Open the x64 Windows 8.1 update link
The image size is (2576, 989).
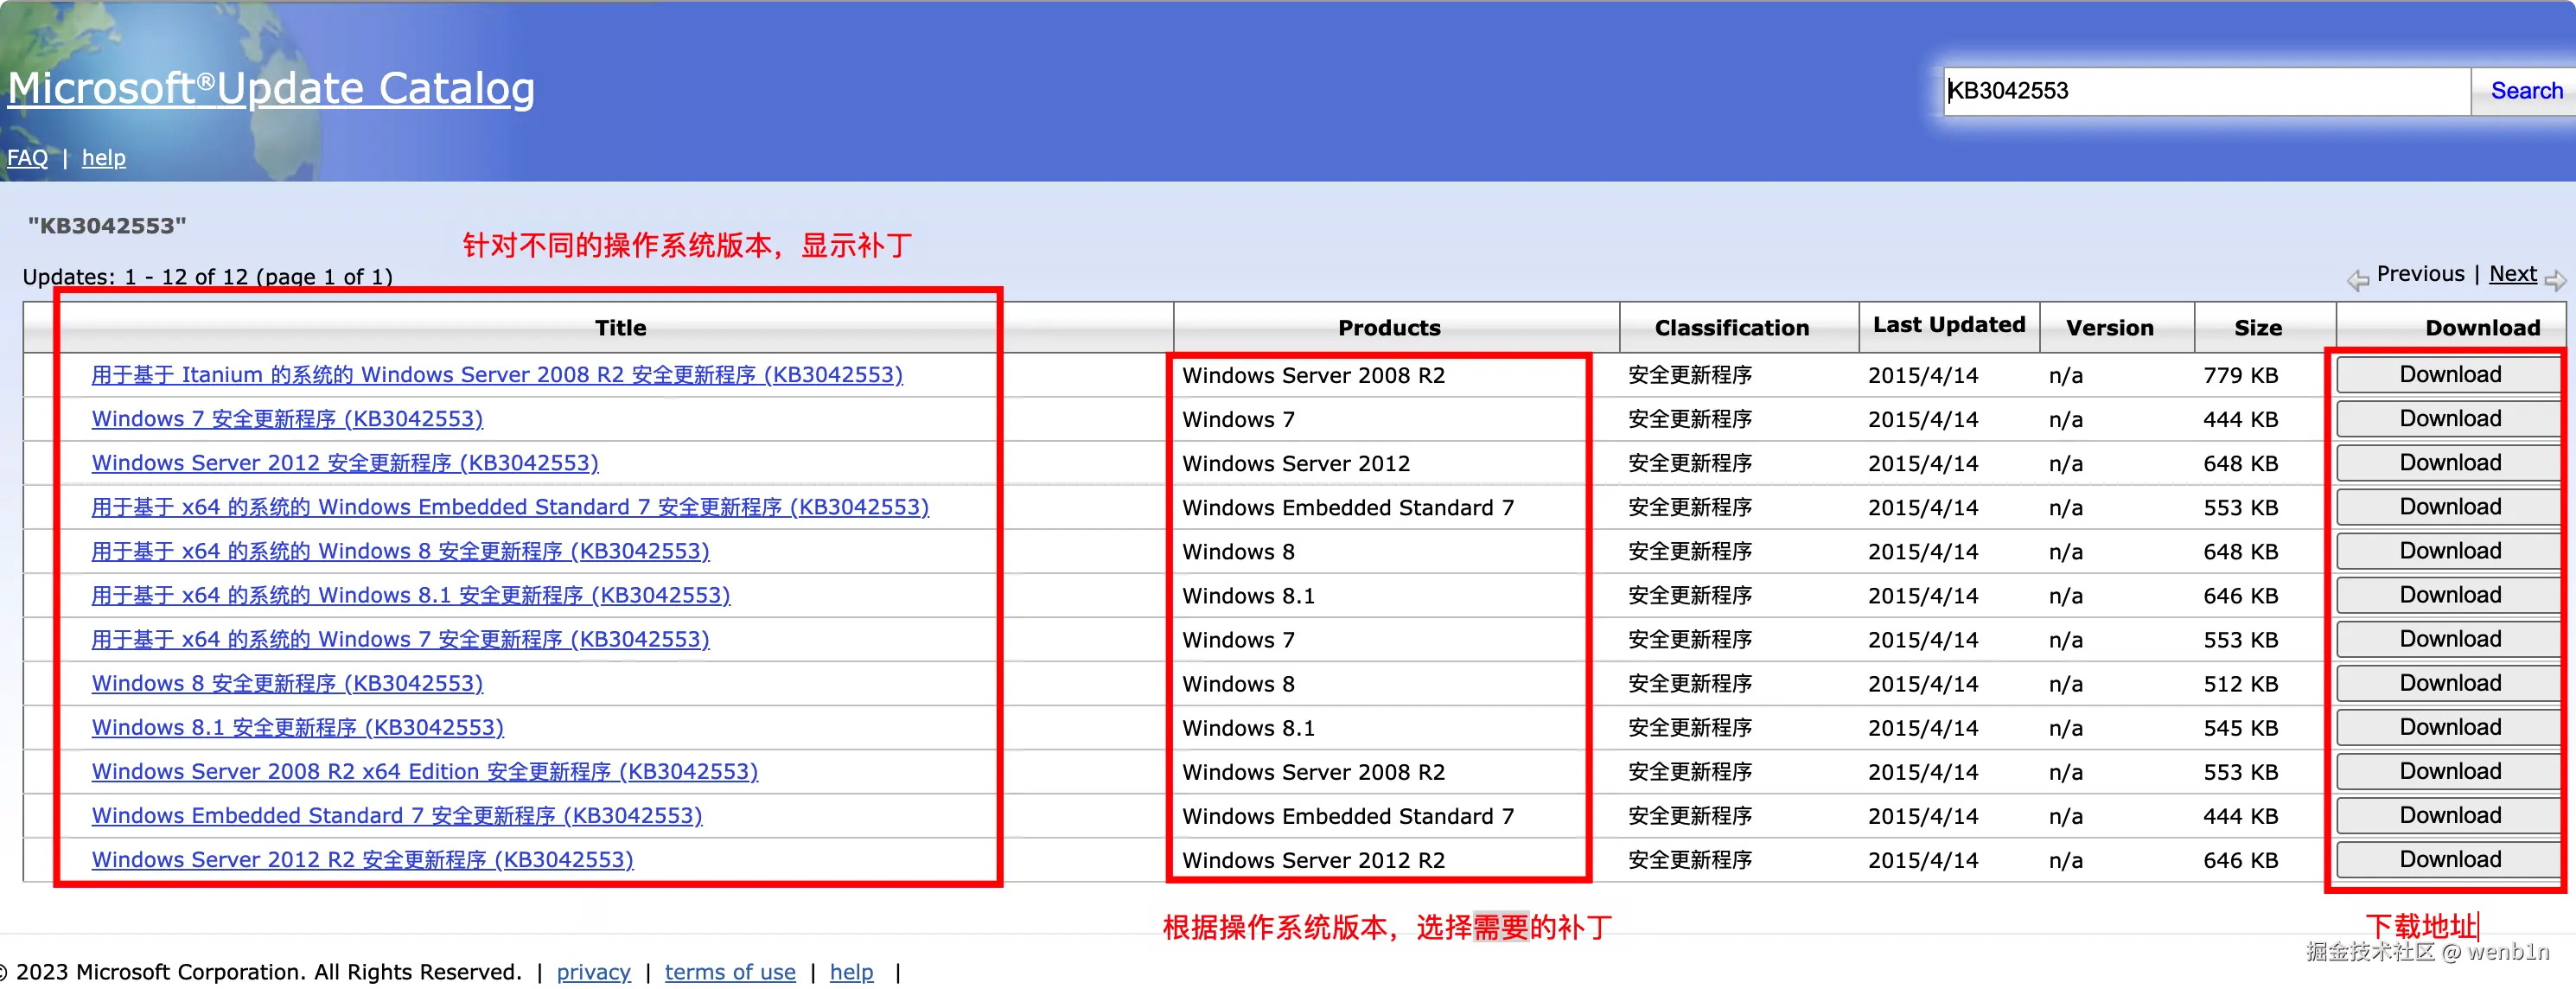pos(410,595)
